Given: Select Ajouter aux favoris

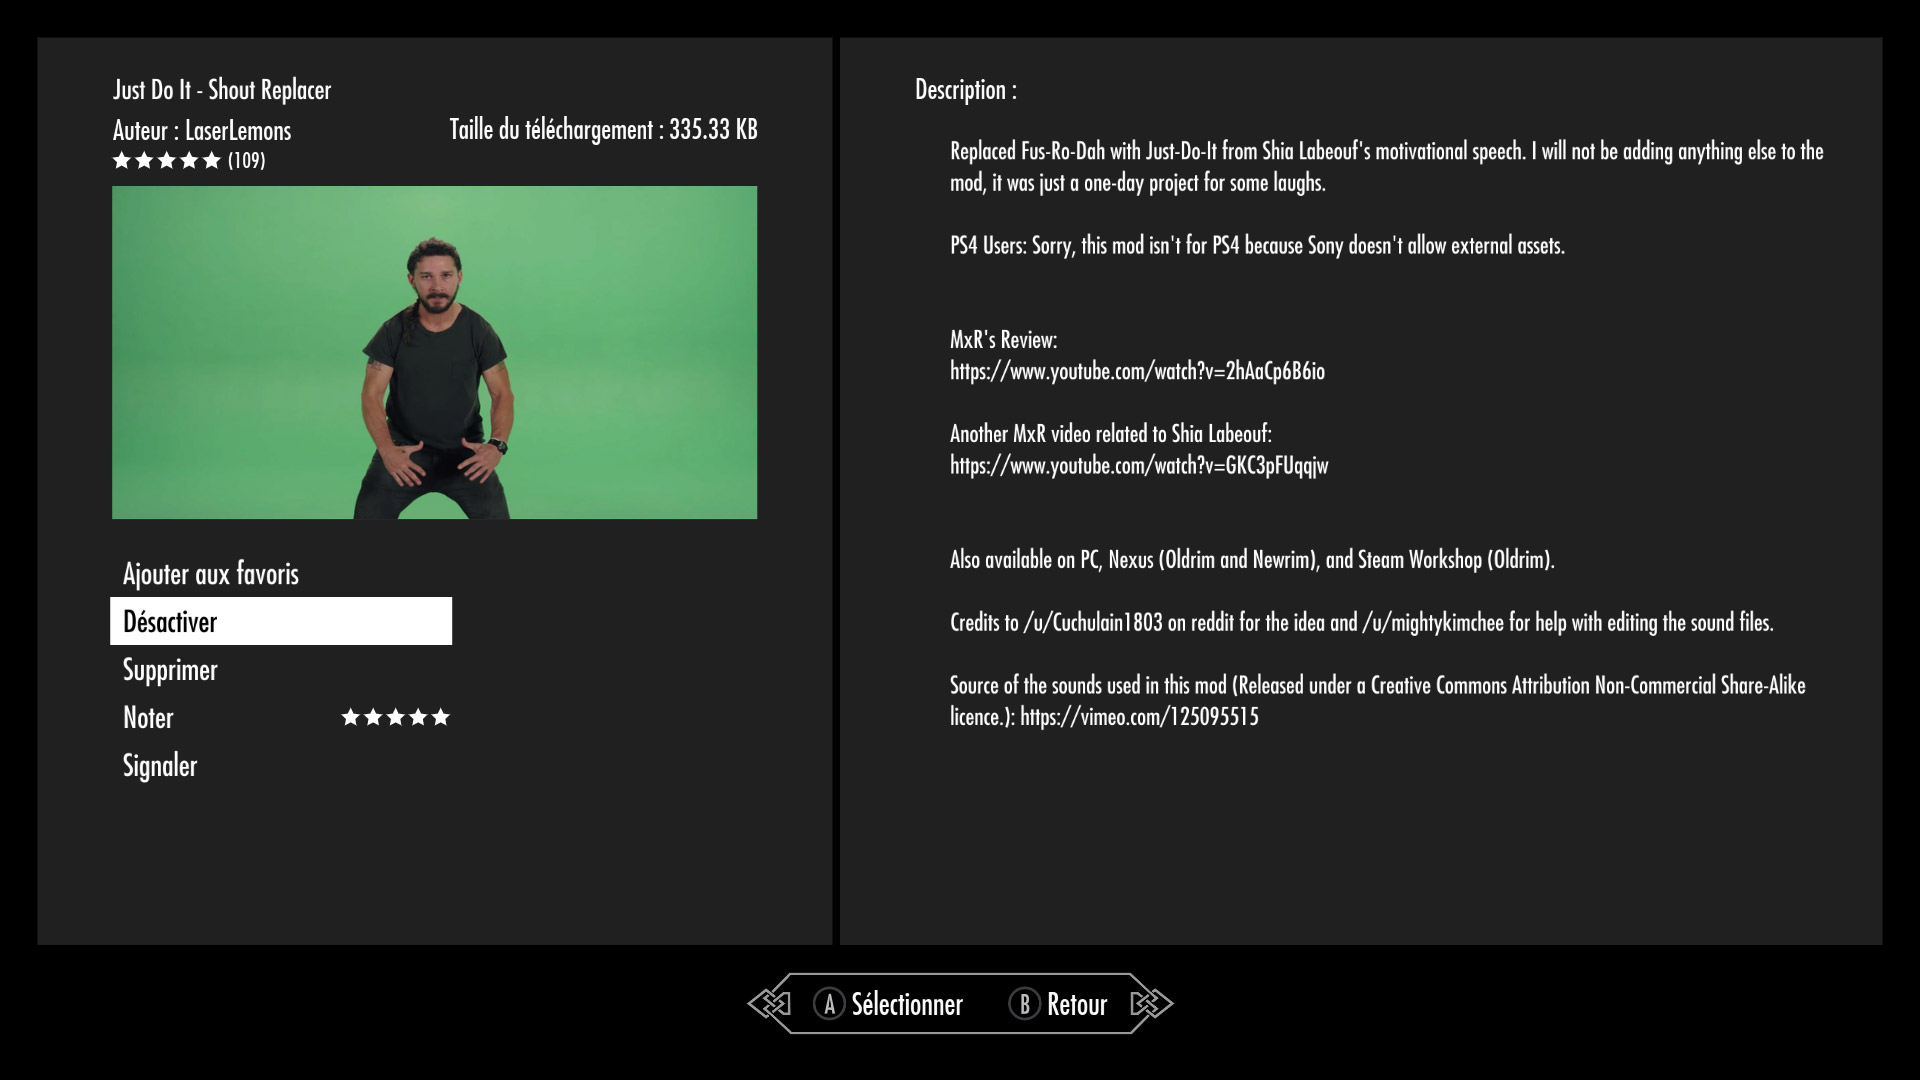Looking at the screenshot, I should click(211, 573).
